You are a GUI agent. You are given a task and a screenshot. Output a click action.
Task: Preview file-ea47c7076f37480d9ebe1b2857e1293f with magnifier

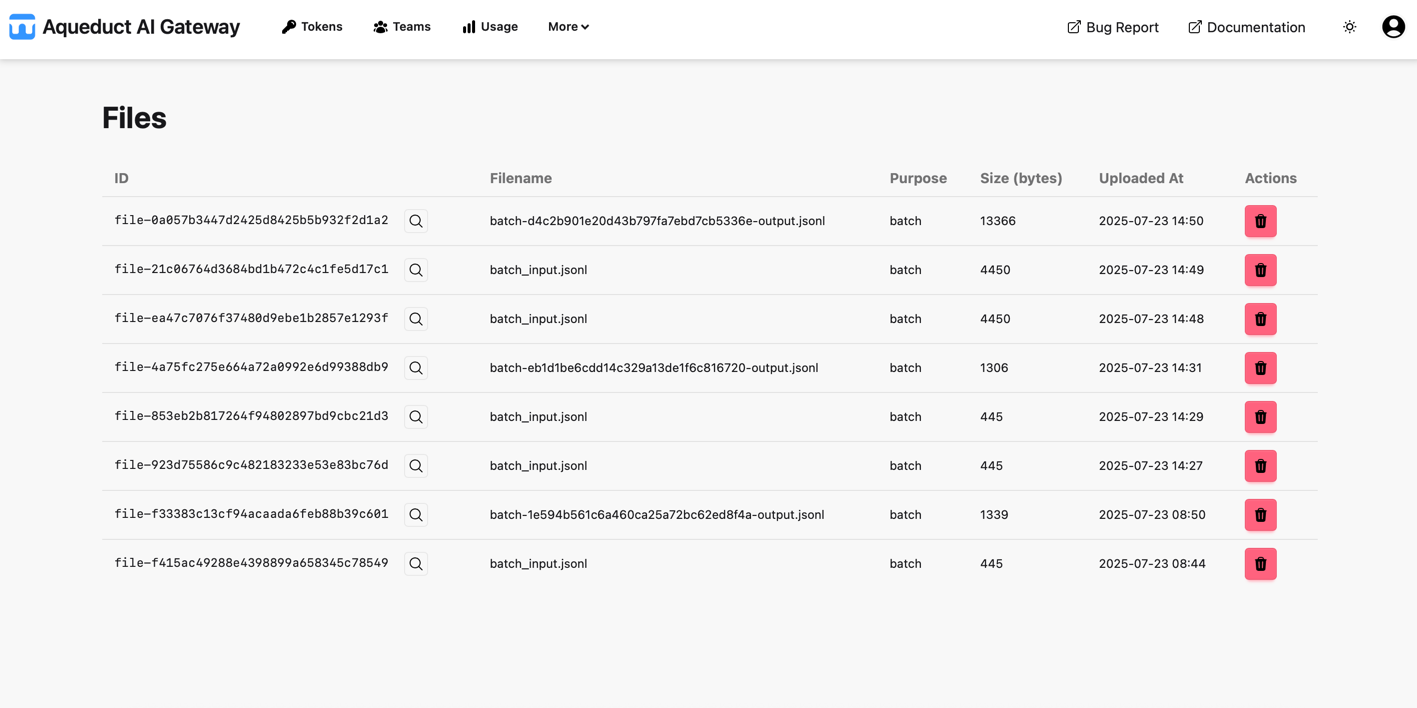pyautogui.click(x=416, y=319)
